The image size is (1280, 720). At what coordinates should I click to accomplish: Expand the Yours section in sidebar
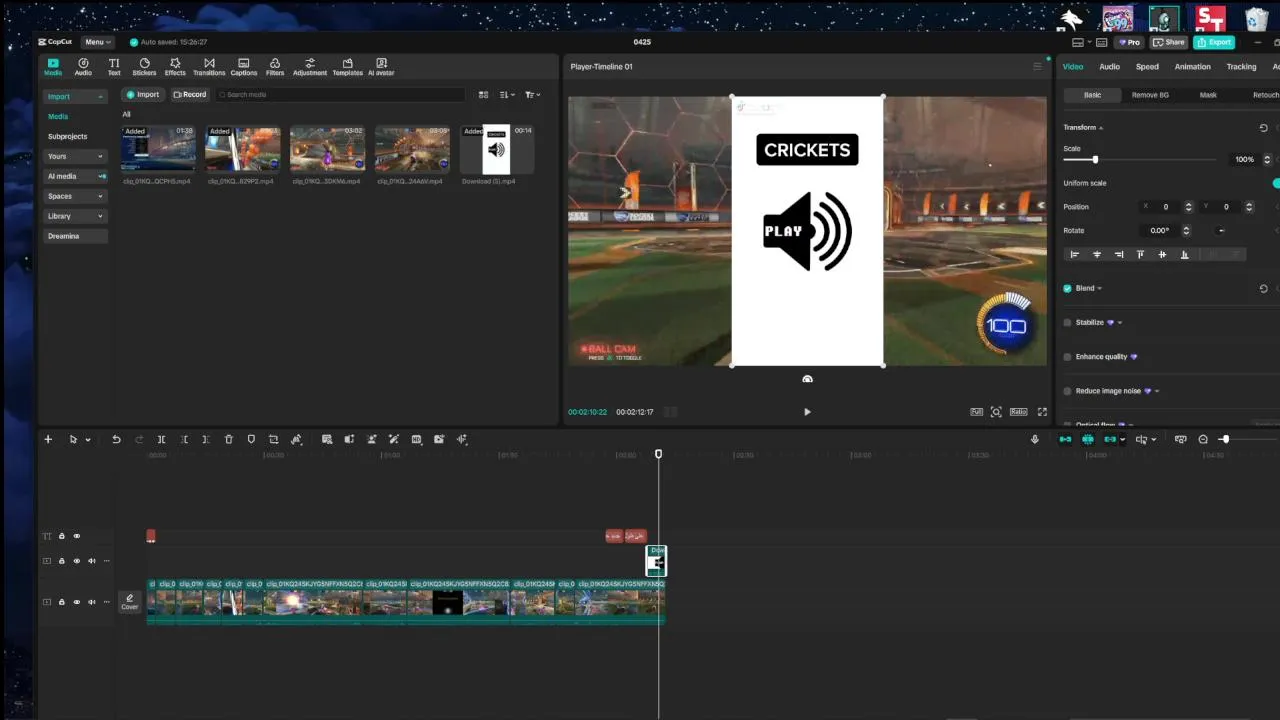pos(75,156)
